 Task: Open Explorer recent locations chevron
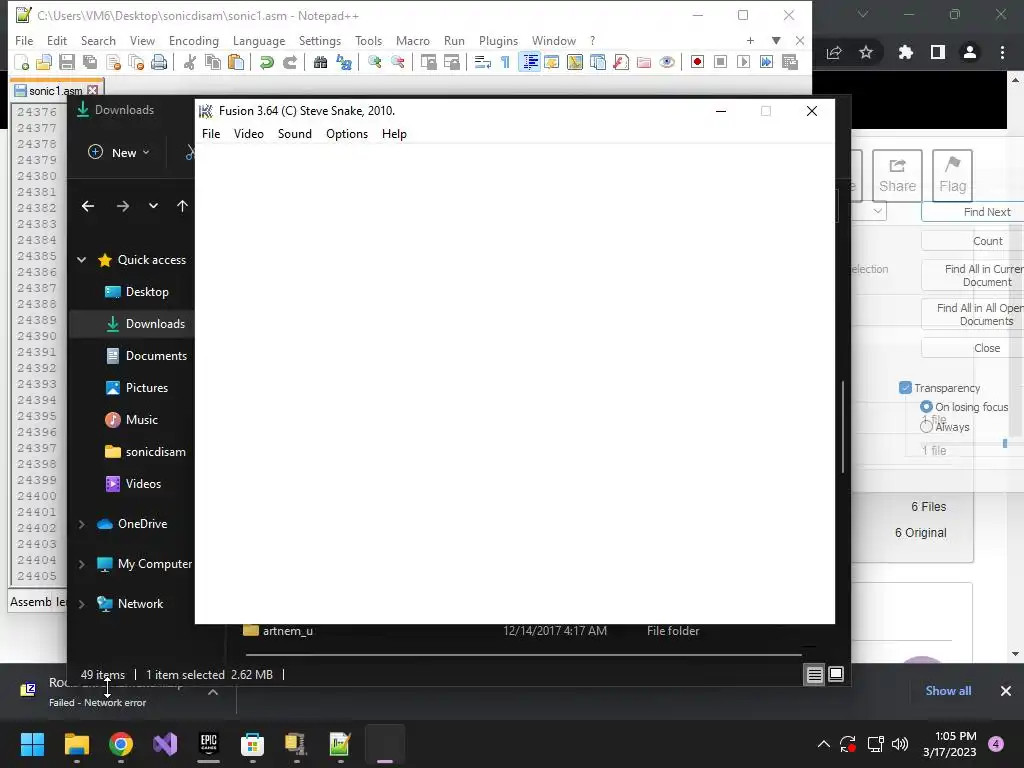pos(153,206)
